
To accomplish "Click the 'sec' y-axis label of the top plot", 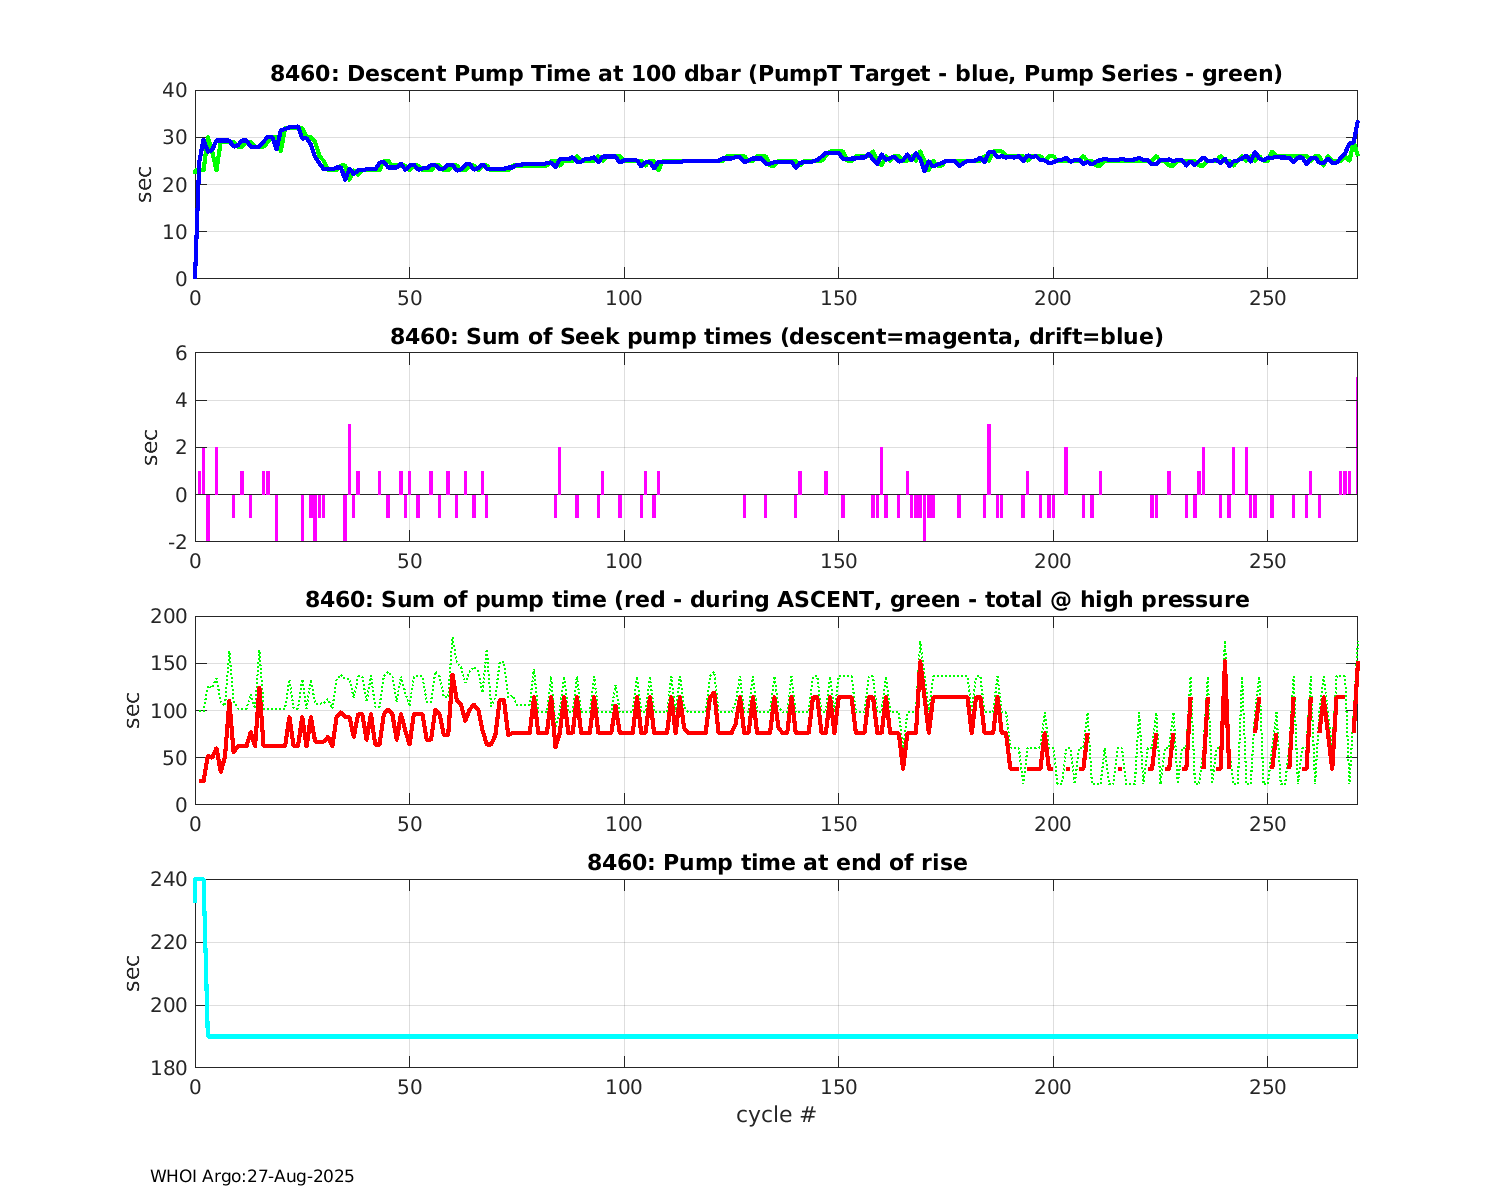I will point(146,185).
